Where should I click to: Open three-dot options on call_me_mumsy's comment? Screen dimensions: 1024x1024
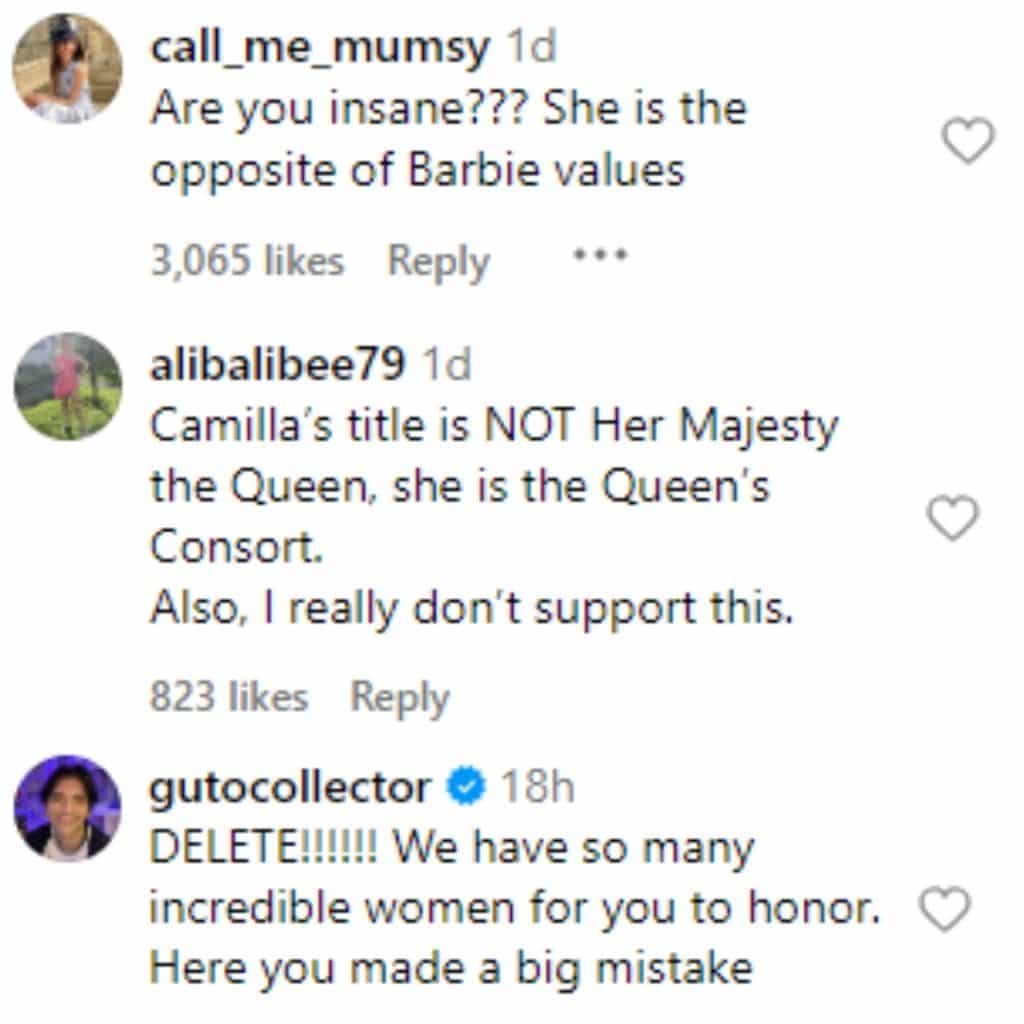(599, 256)
